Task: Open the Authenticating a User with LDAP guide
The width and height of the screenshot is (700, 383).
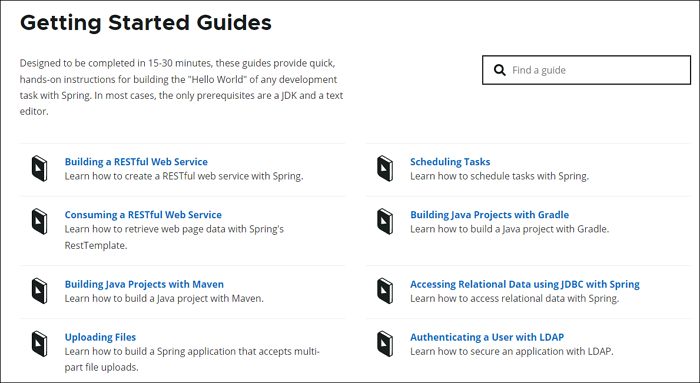Action: [x=487, y=337]
